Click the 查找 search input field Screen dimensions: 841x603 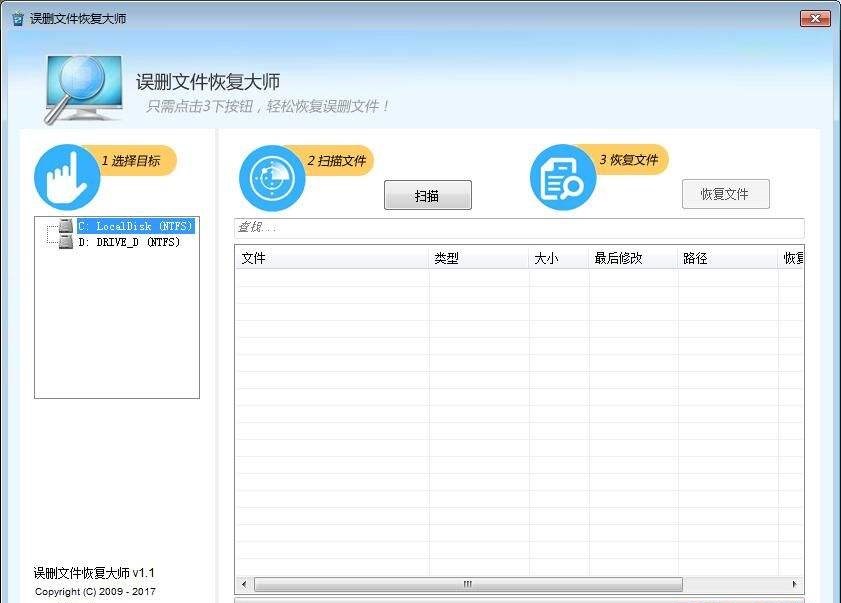519,227
